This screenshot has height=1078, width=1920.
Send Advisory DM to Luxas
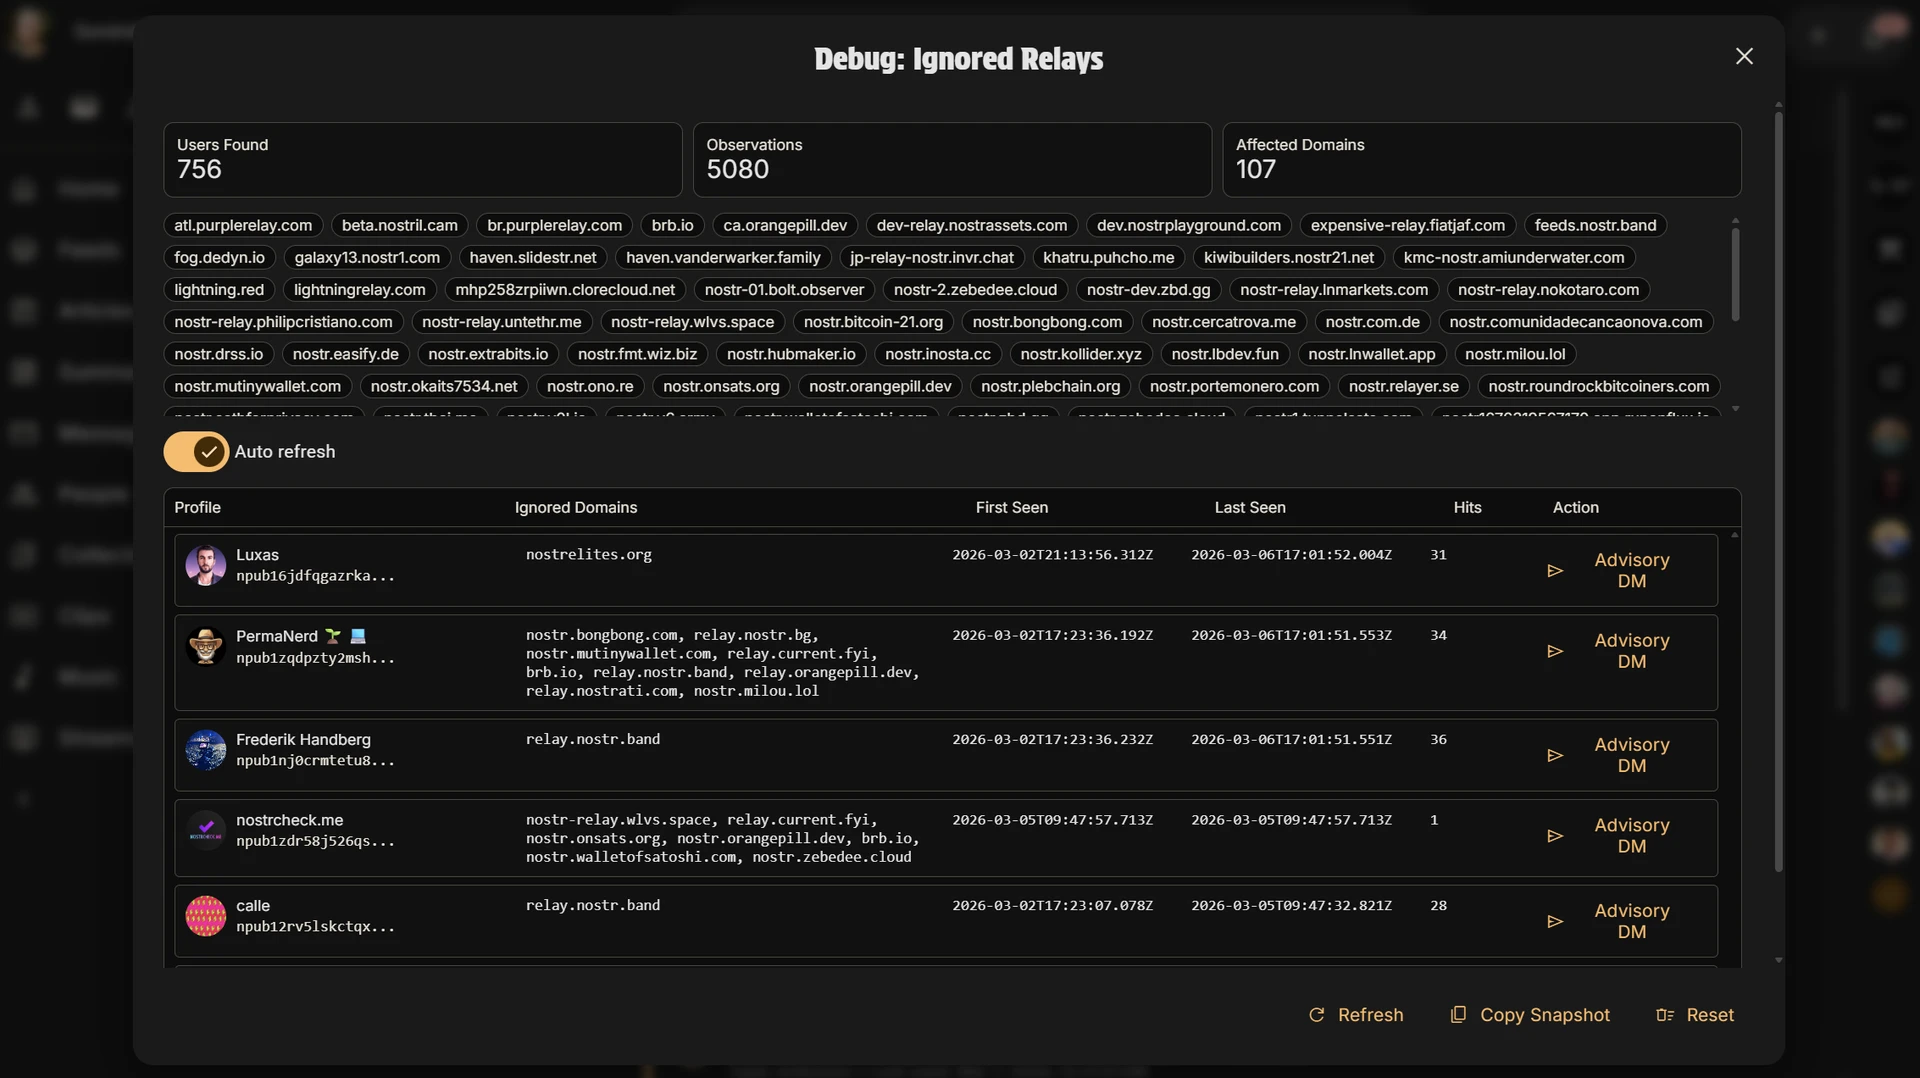click(1631, 571)
